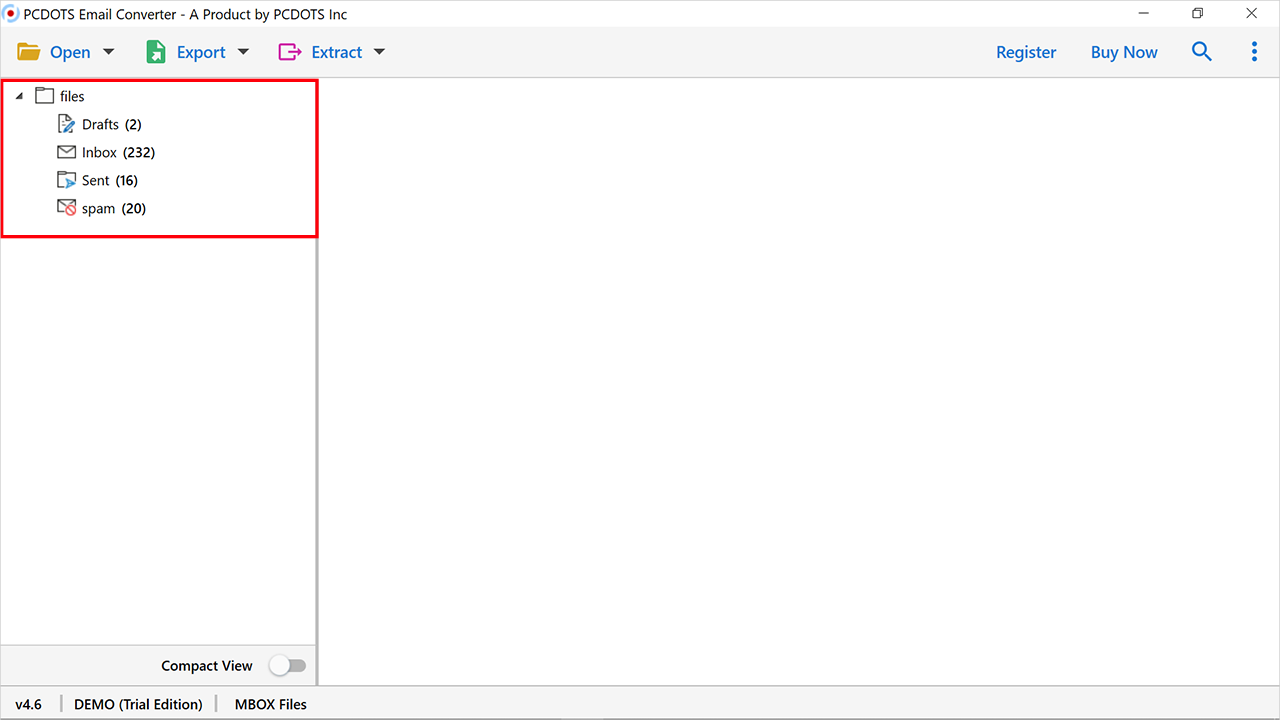Collapse the files tree node arrow
1280x720 pixels.
(19, 96)
